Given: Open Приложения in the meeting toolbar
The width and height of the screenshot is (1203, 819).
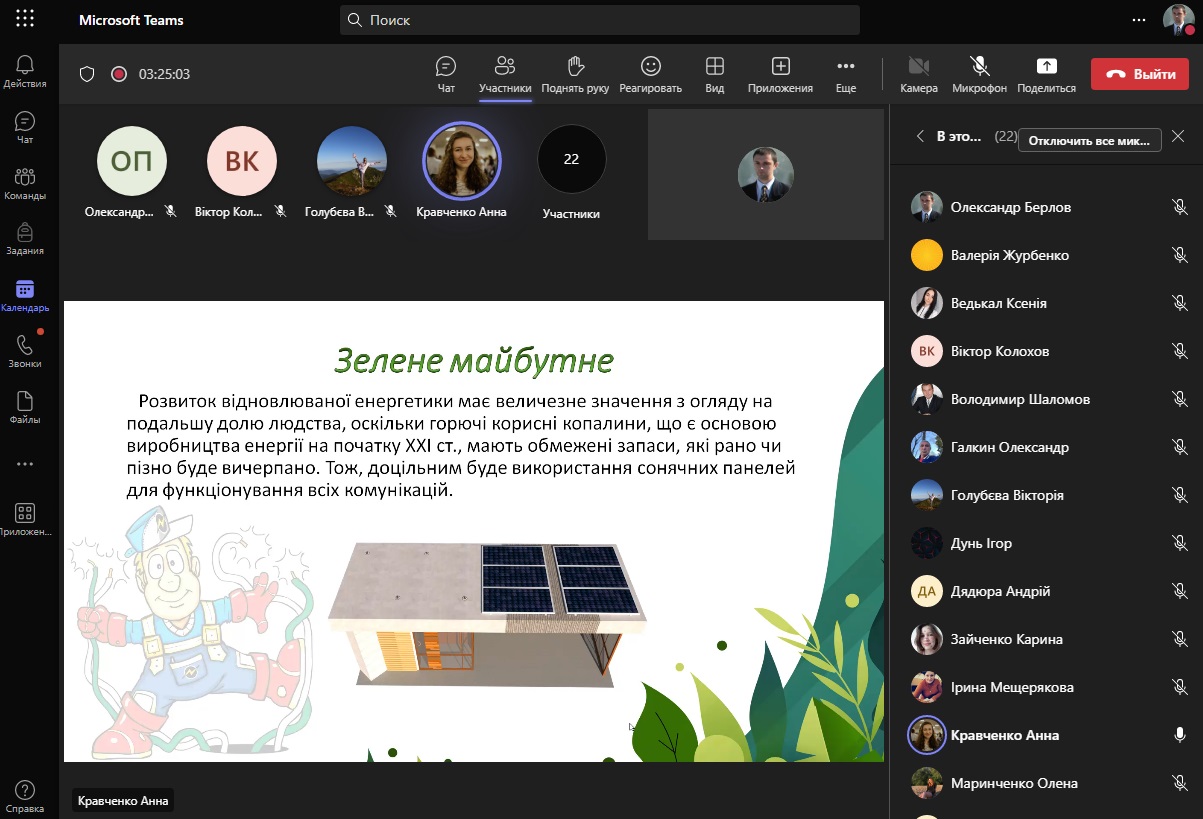Looking at the screenshot, I should 780,75.
